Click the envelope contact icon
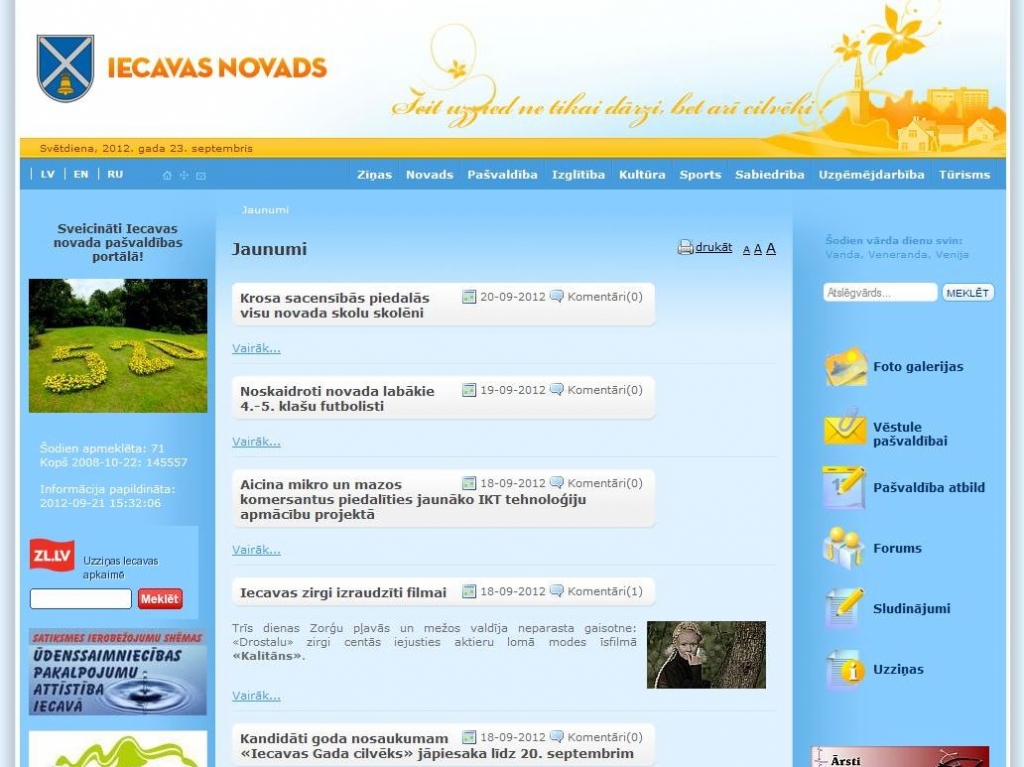The height and width of the screenshot is (767, 1024). pyautogui.click(x=200, y=175)
